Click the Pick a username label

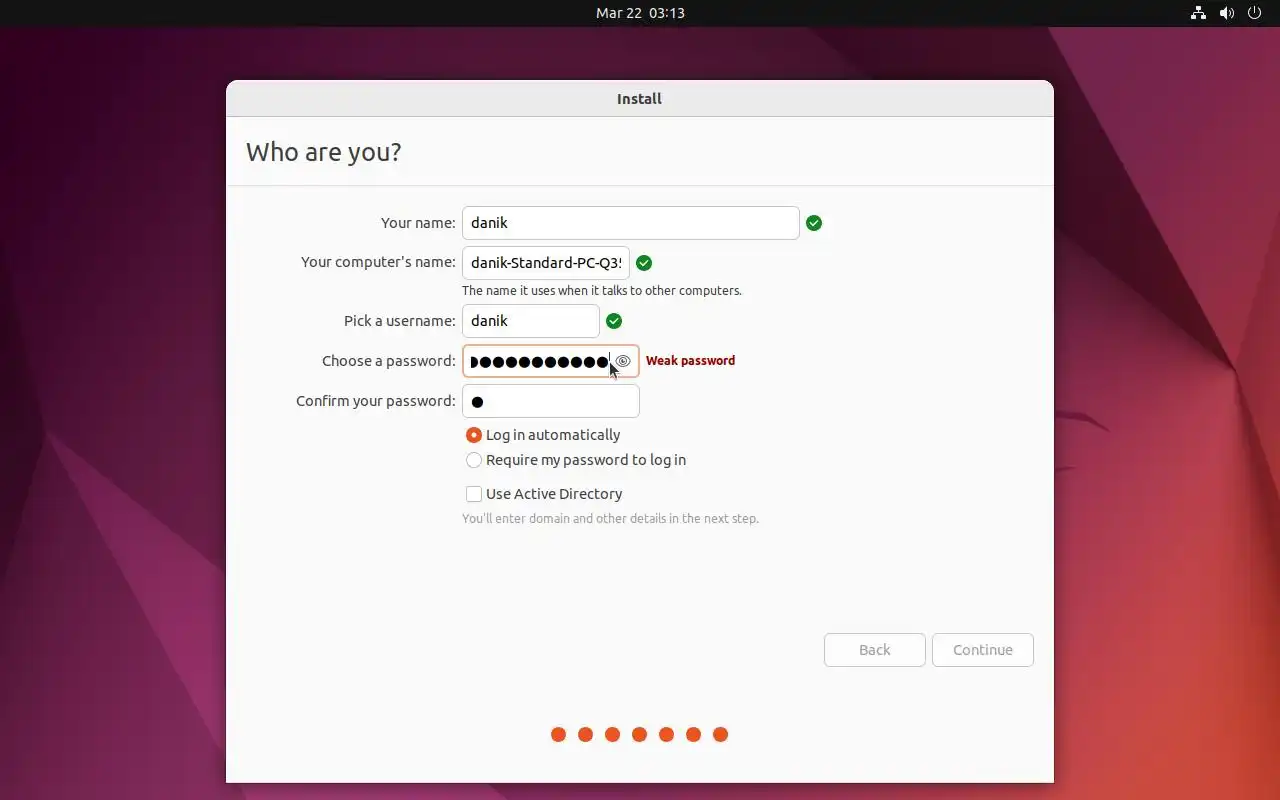pyautogui.click(x=400, y=321)
